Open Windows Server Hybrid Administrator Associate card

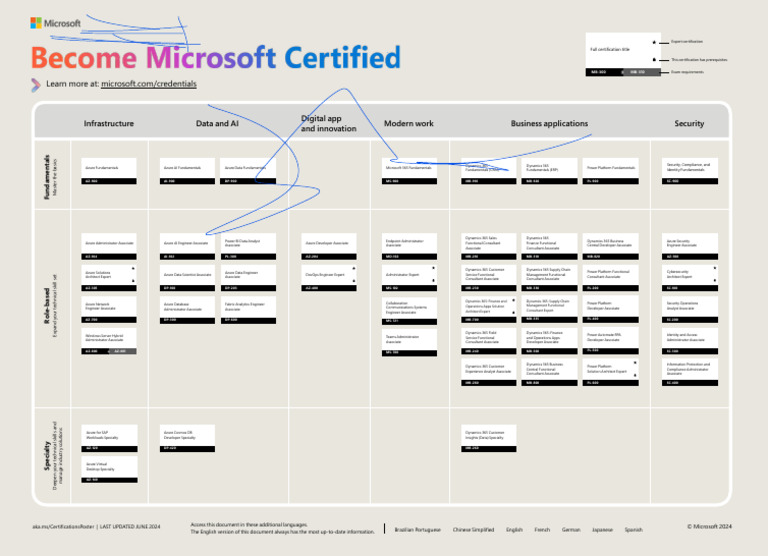[109, 341]
